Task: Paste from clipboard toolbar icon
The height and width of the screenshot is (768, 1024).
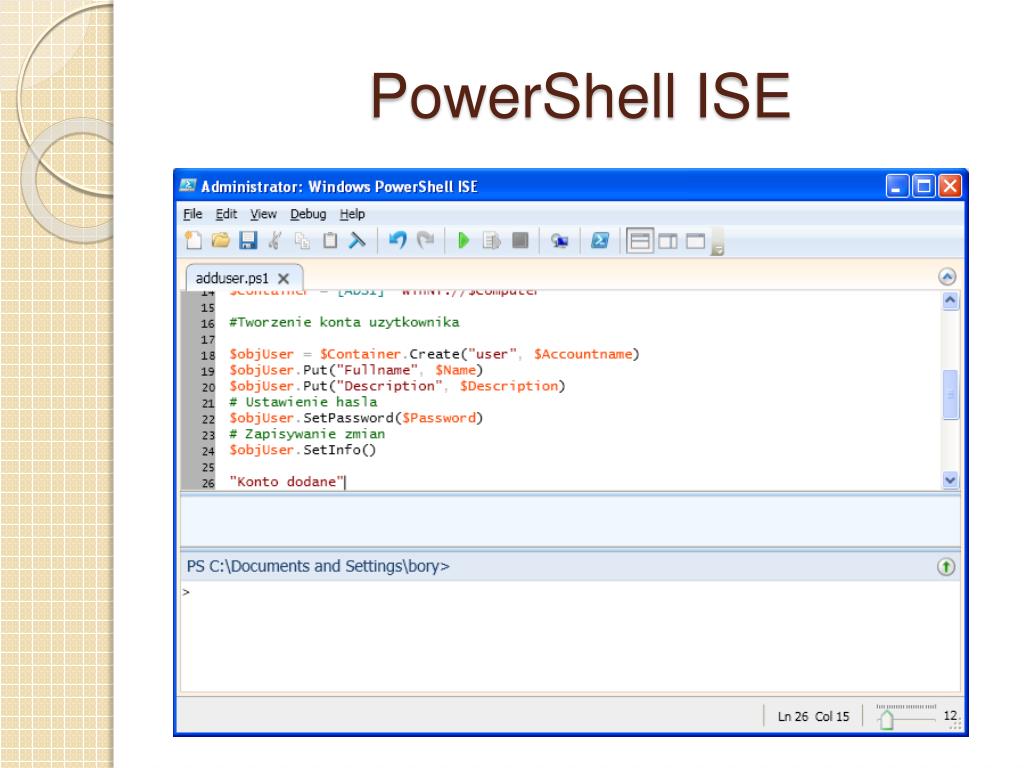Action: [330, 241]
